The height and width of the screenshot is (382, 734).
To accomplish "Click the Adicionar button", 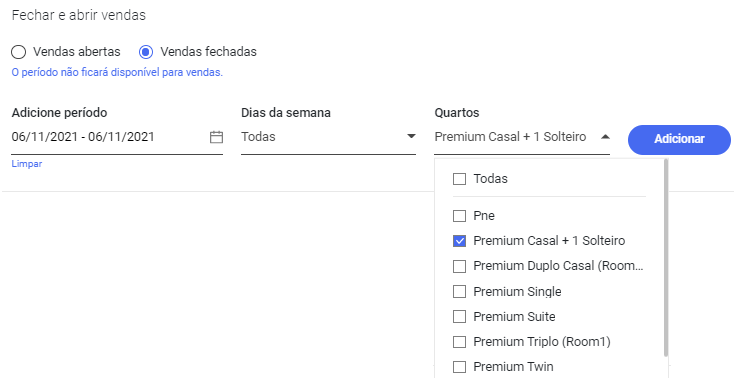I will click(679, 140).
